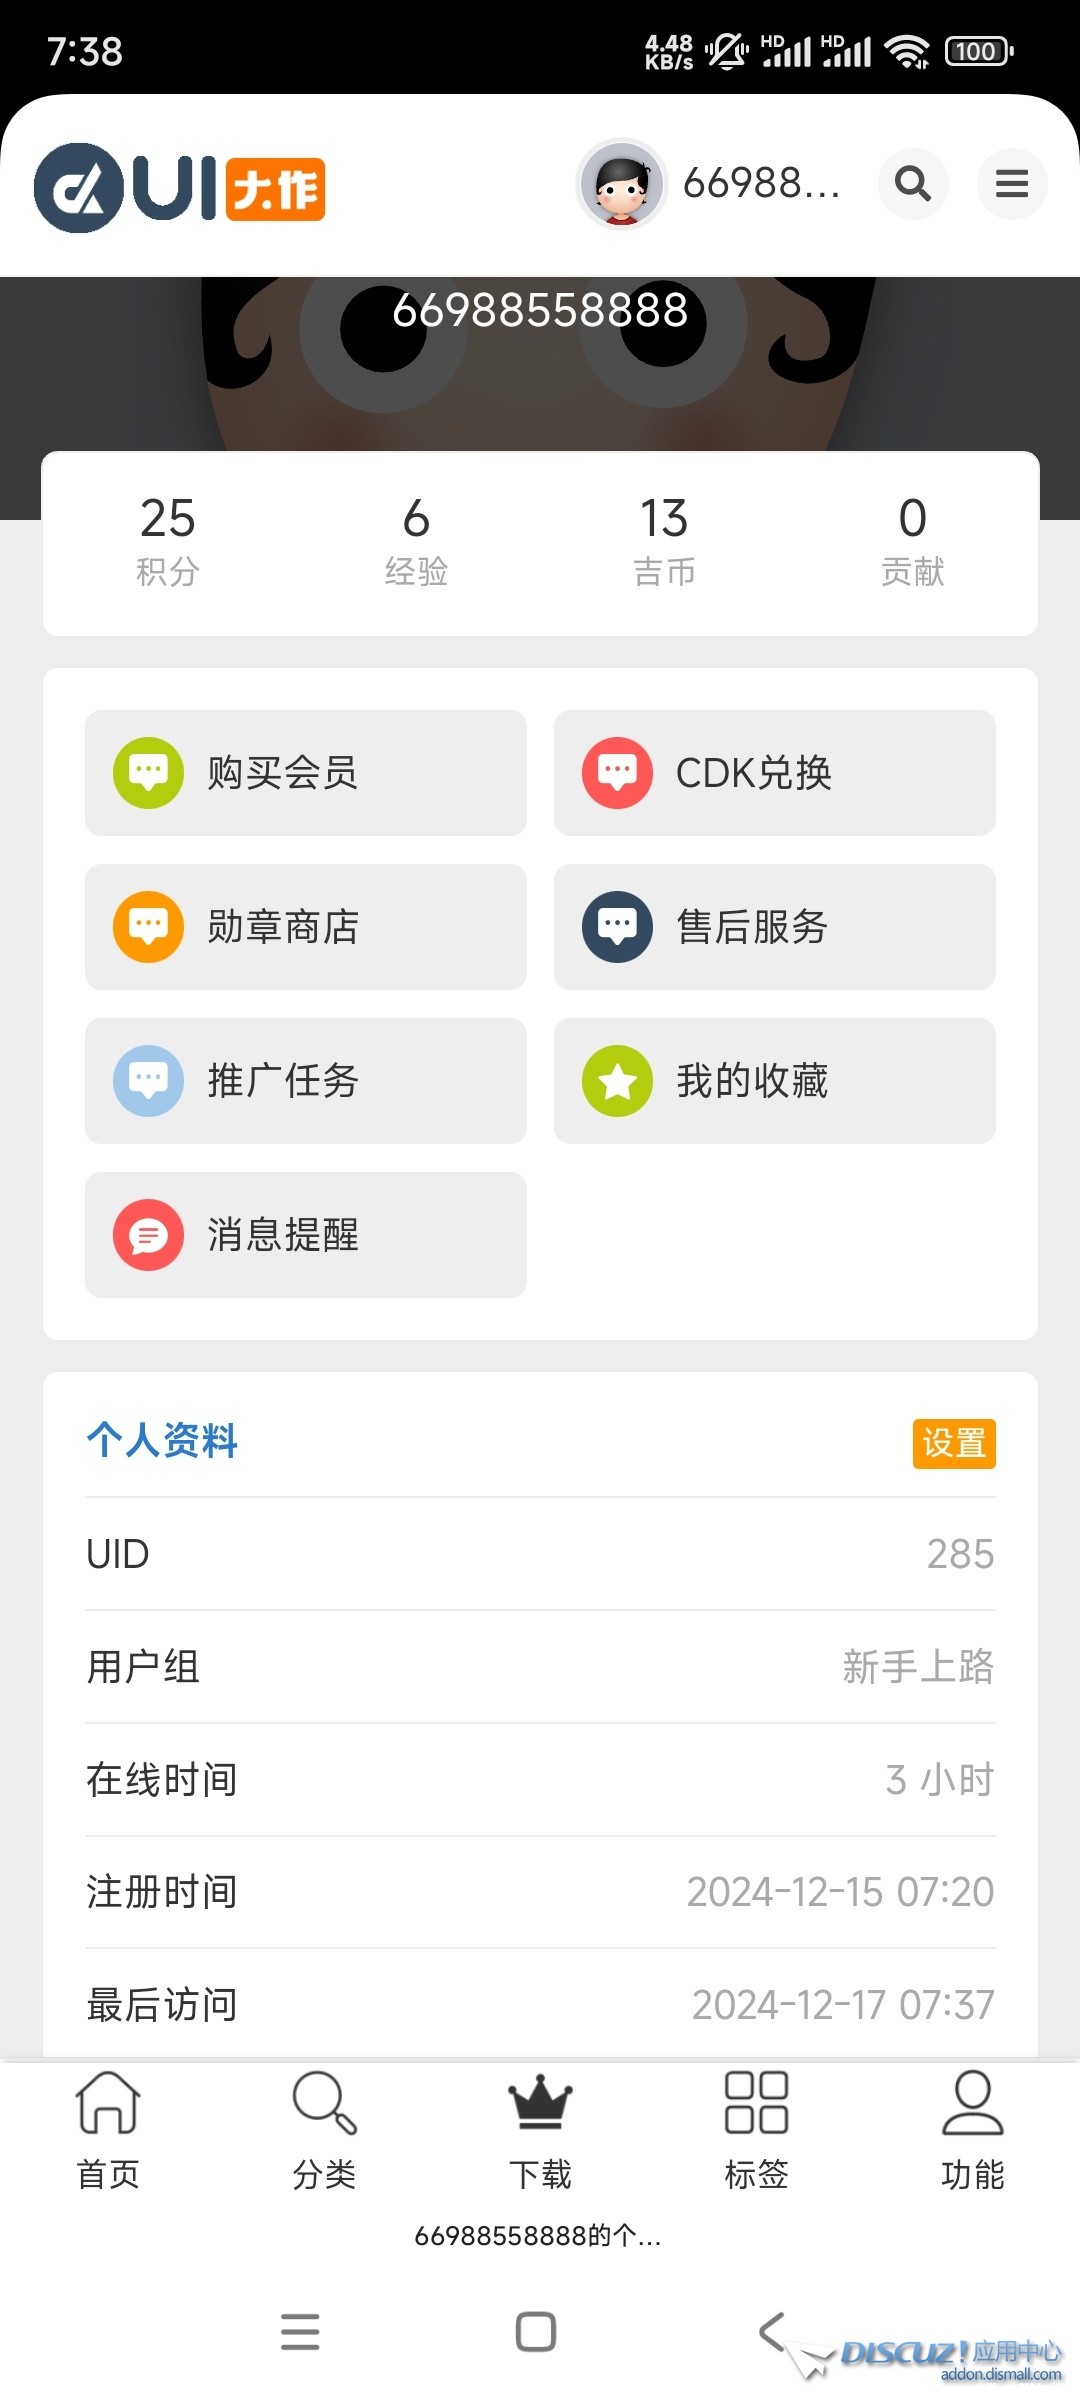Open 勋章商店 medal shop
This screenshot has height=2400, width=1080.
(305, 927)
